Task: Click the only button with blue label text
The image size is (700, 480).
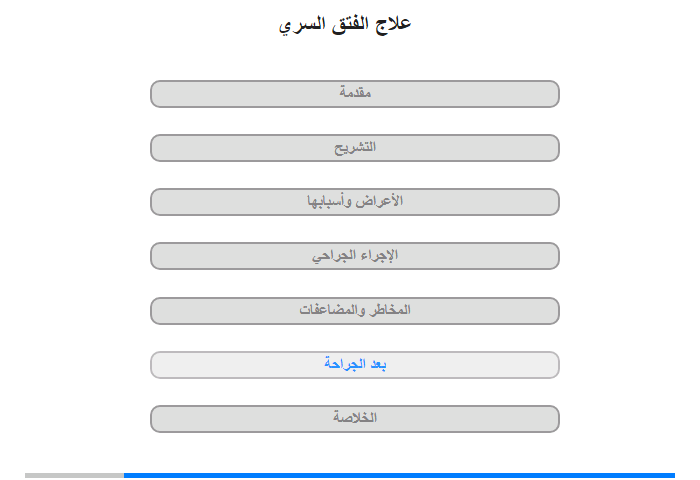Action: tap(355, 365)
